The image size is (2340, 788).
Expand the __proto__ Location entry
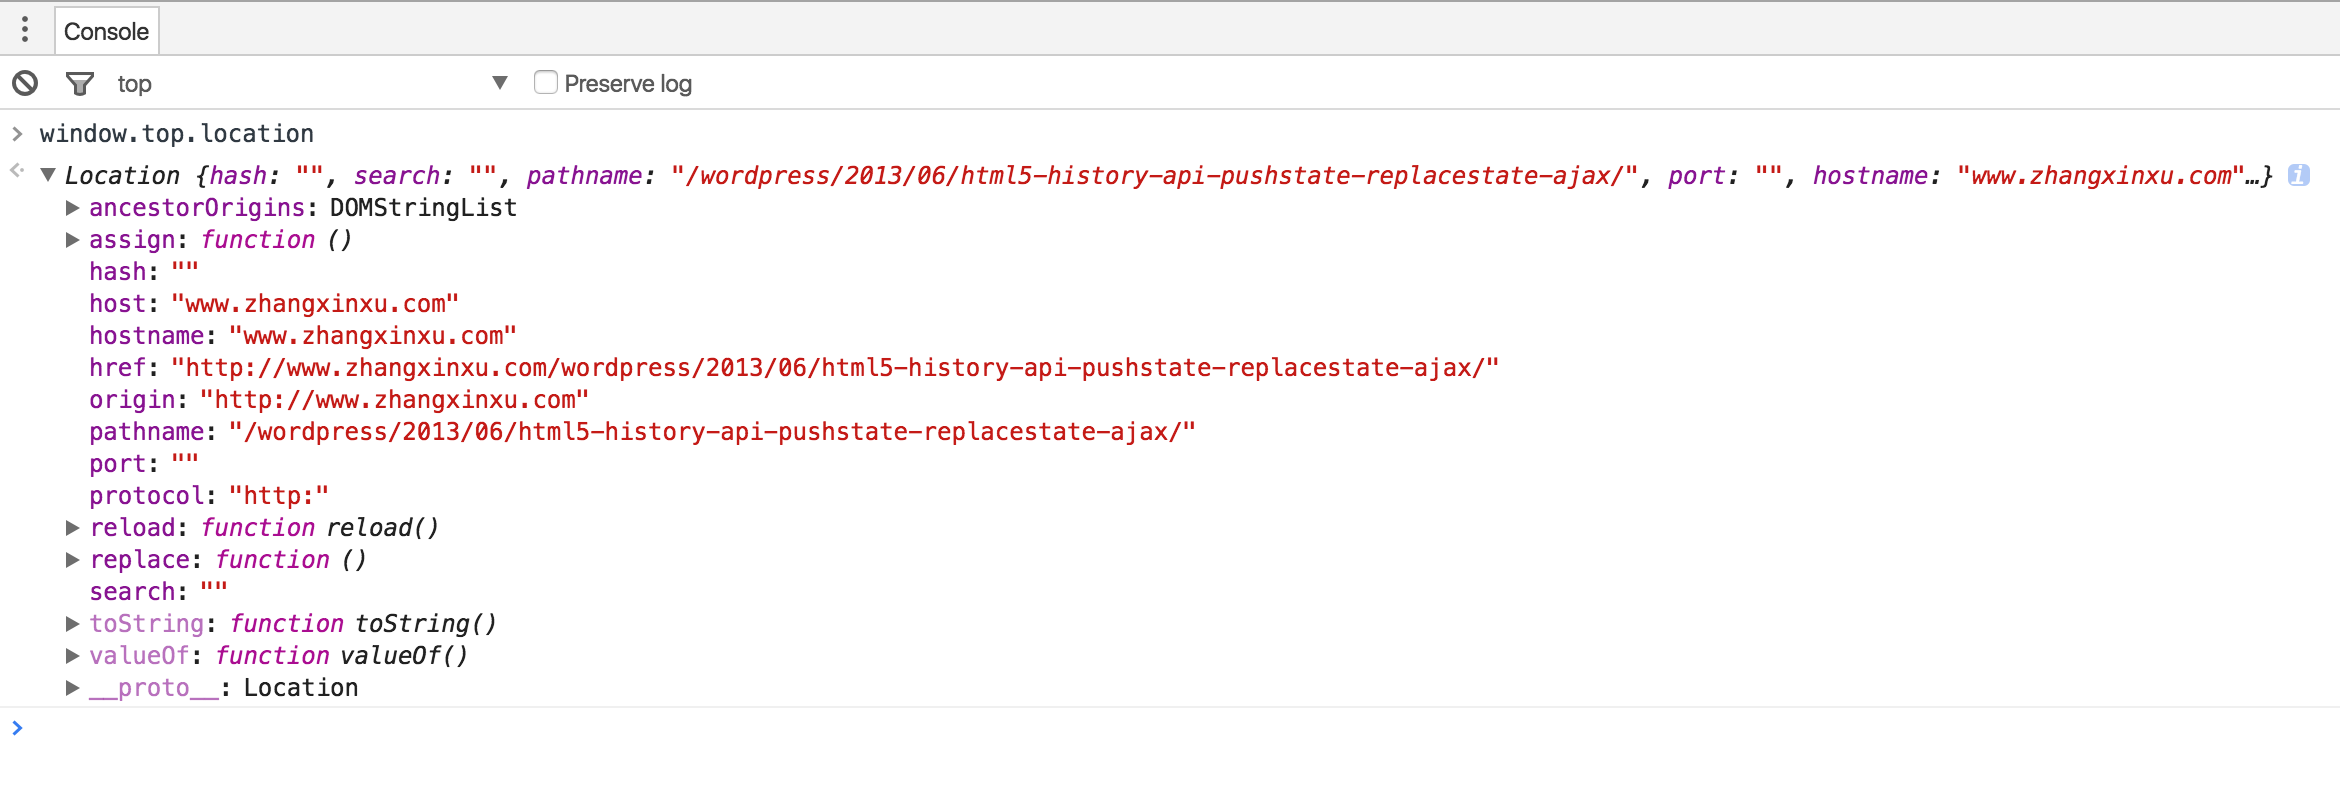[72, 688]
